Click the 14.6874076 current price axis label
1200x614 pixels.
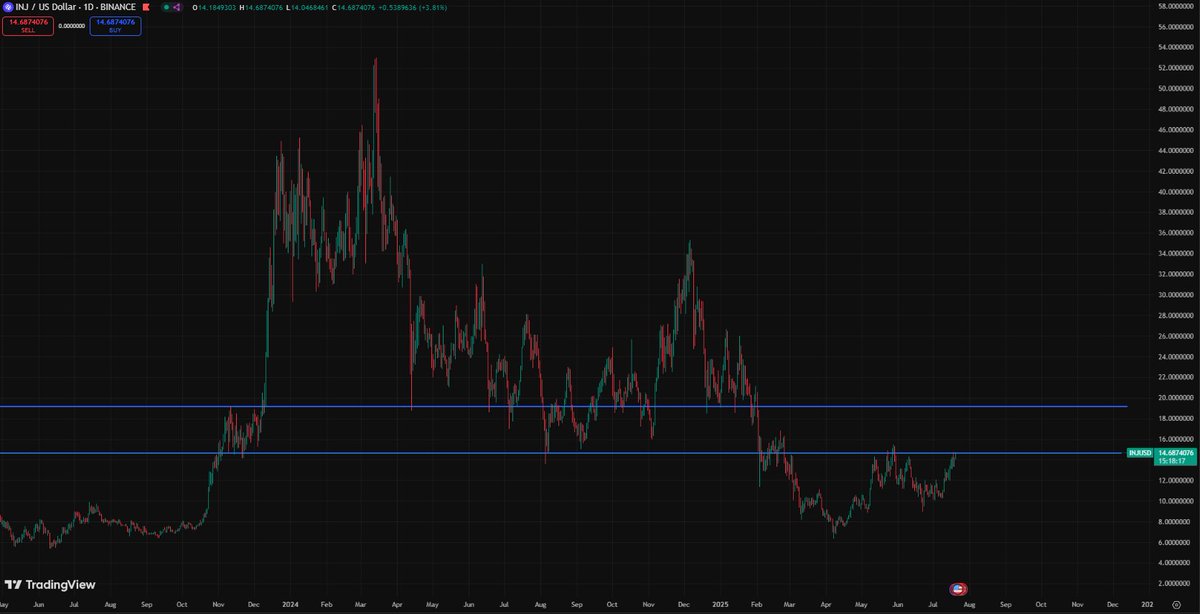point(1176,453)
